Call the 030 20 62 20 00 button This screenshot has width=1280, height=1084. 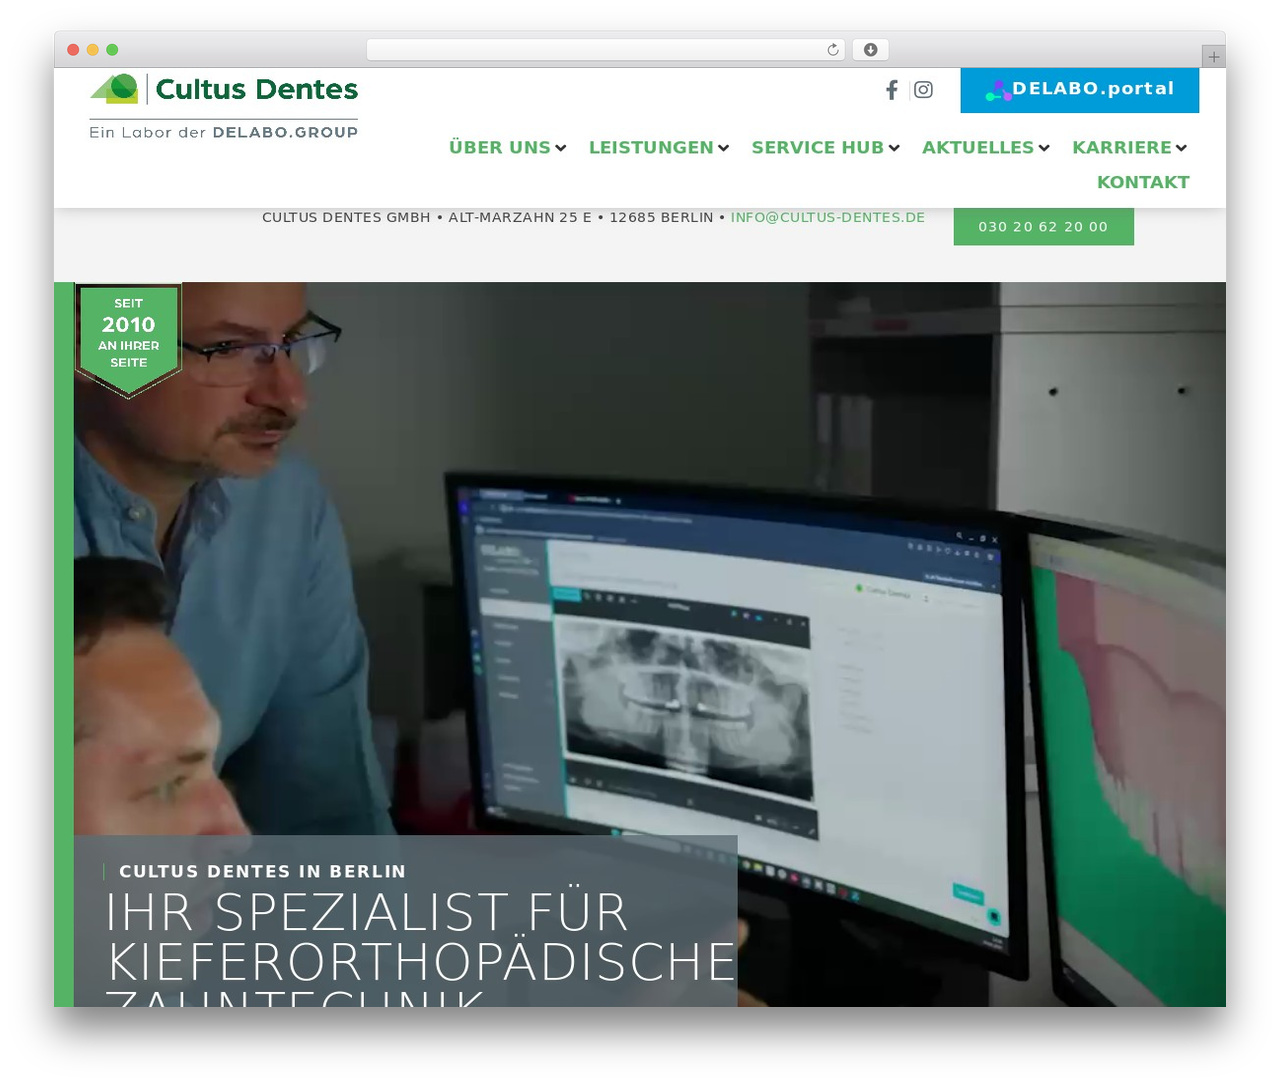coord(1043,227)
